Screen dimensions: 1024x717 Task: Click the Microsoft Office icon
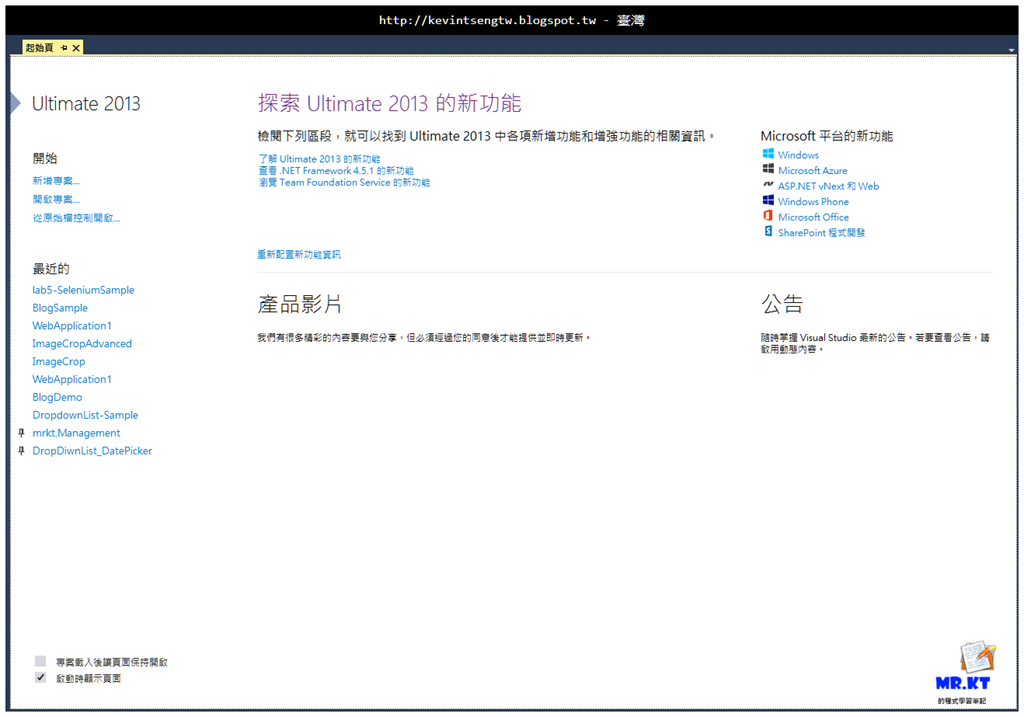pos(768,216)
